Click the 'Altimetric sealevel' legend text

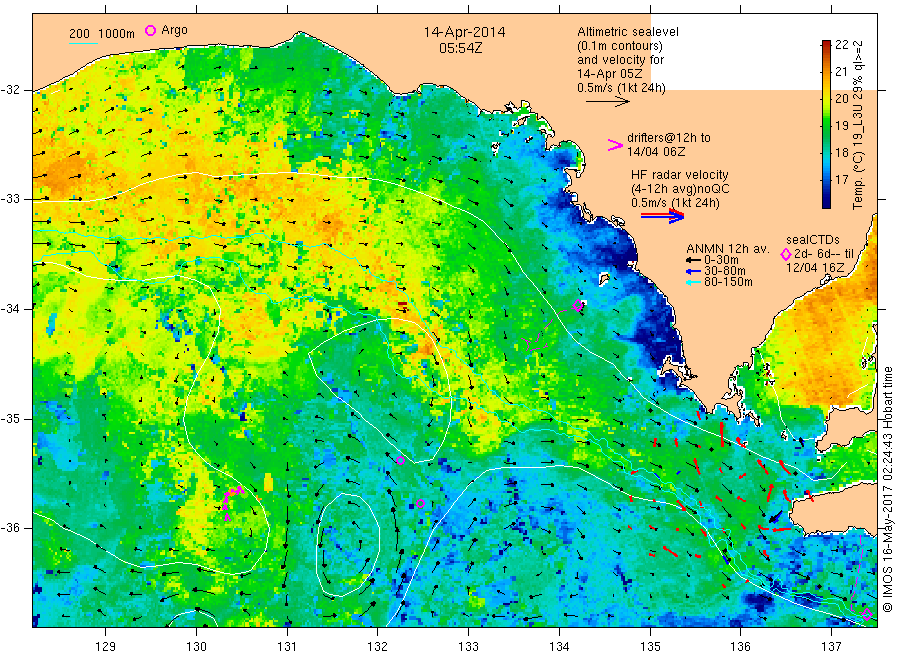point(628,32)
